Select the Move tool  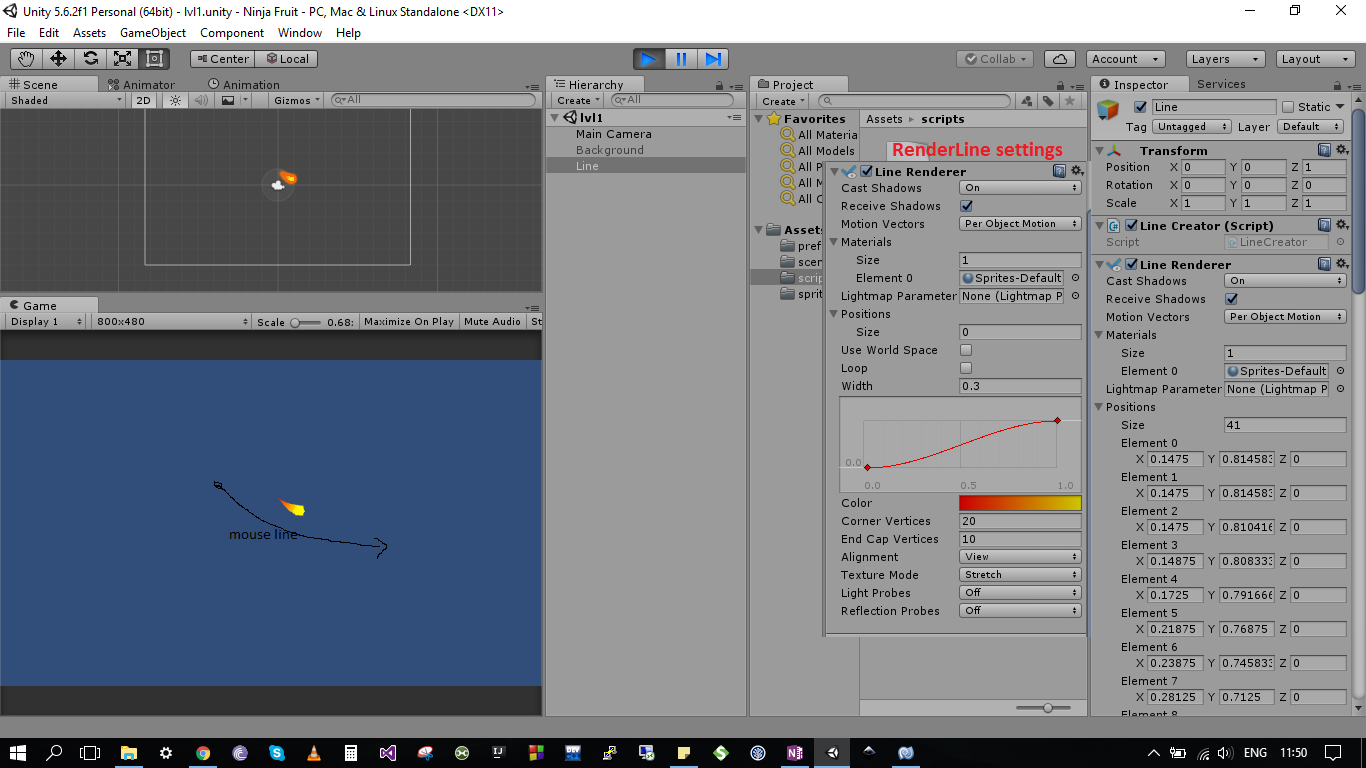[x=59, y=59]
